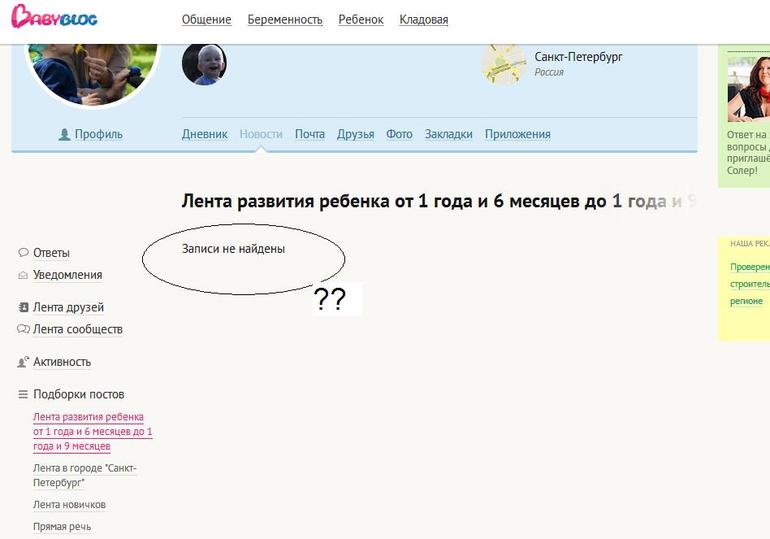Image resolution: width=770 pixels, height=539 pixels.
Task: Click the profile person icon
Action: point(64,135)
